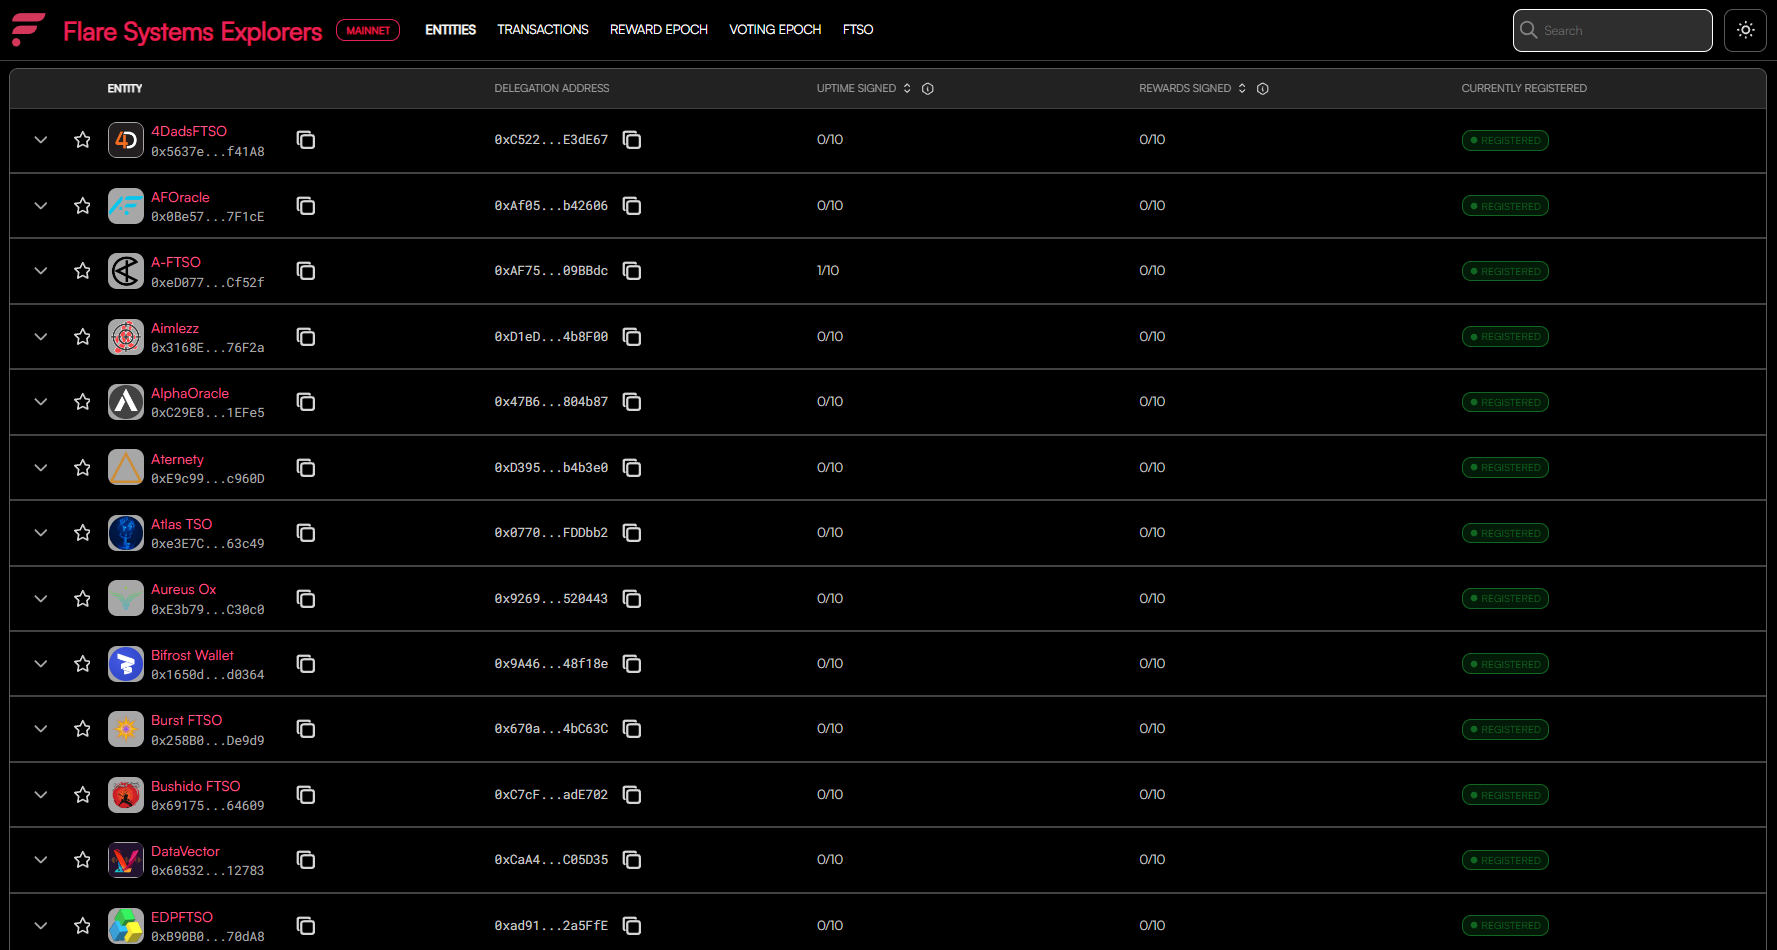
Task: Click the search magnifier icon
Action: 1529,30
